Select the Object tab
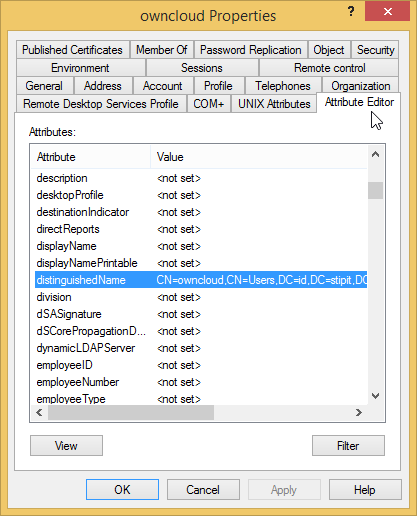Screen dimensions: 417x516 coord(329,50)
